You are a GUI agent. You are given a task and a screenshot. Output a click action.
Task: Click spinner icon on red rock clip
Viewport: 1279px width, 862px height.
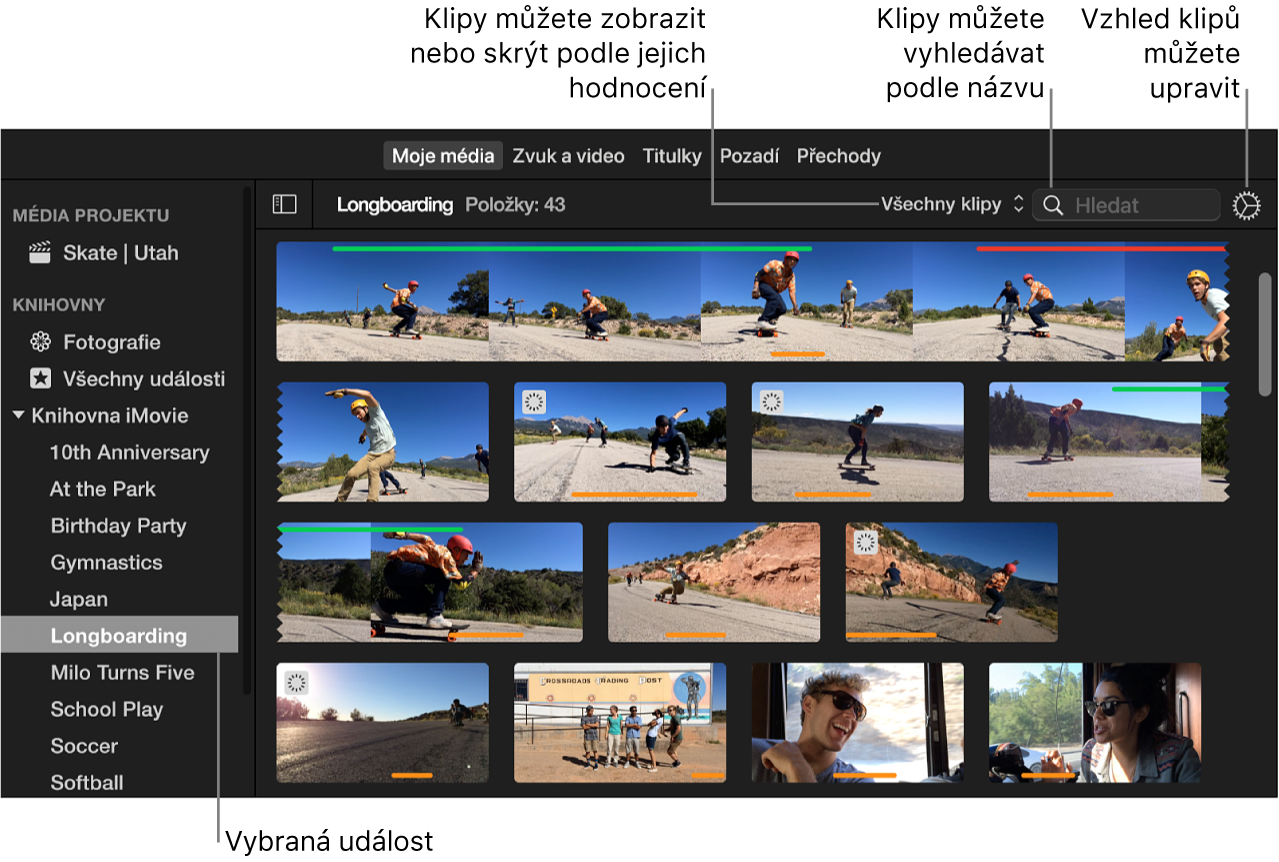tap(866, 542)
